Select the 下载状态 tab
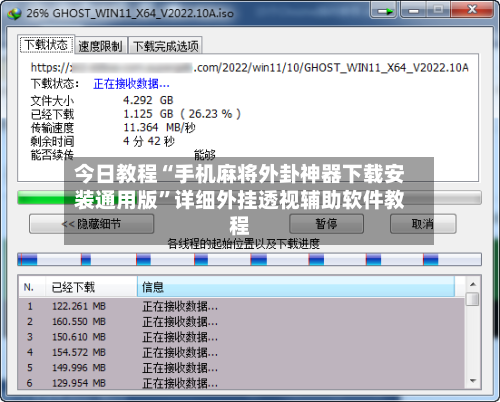The image size is (500, 402). [x=46, y=44]
